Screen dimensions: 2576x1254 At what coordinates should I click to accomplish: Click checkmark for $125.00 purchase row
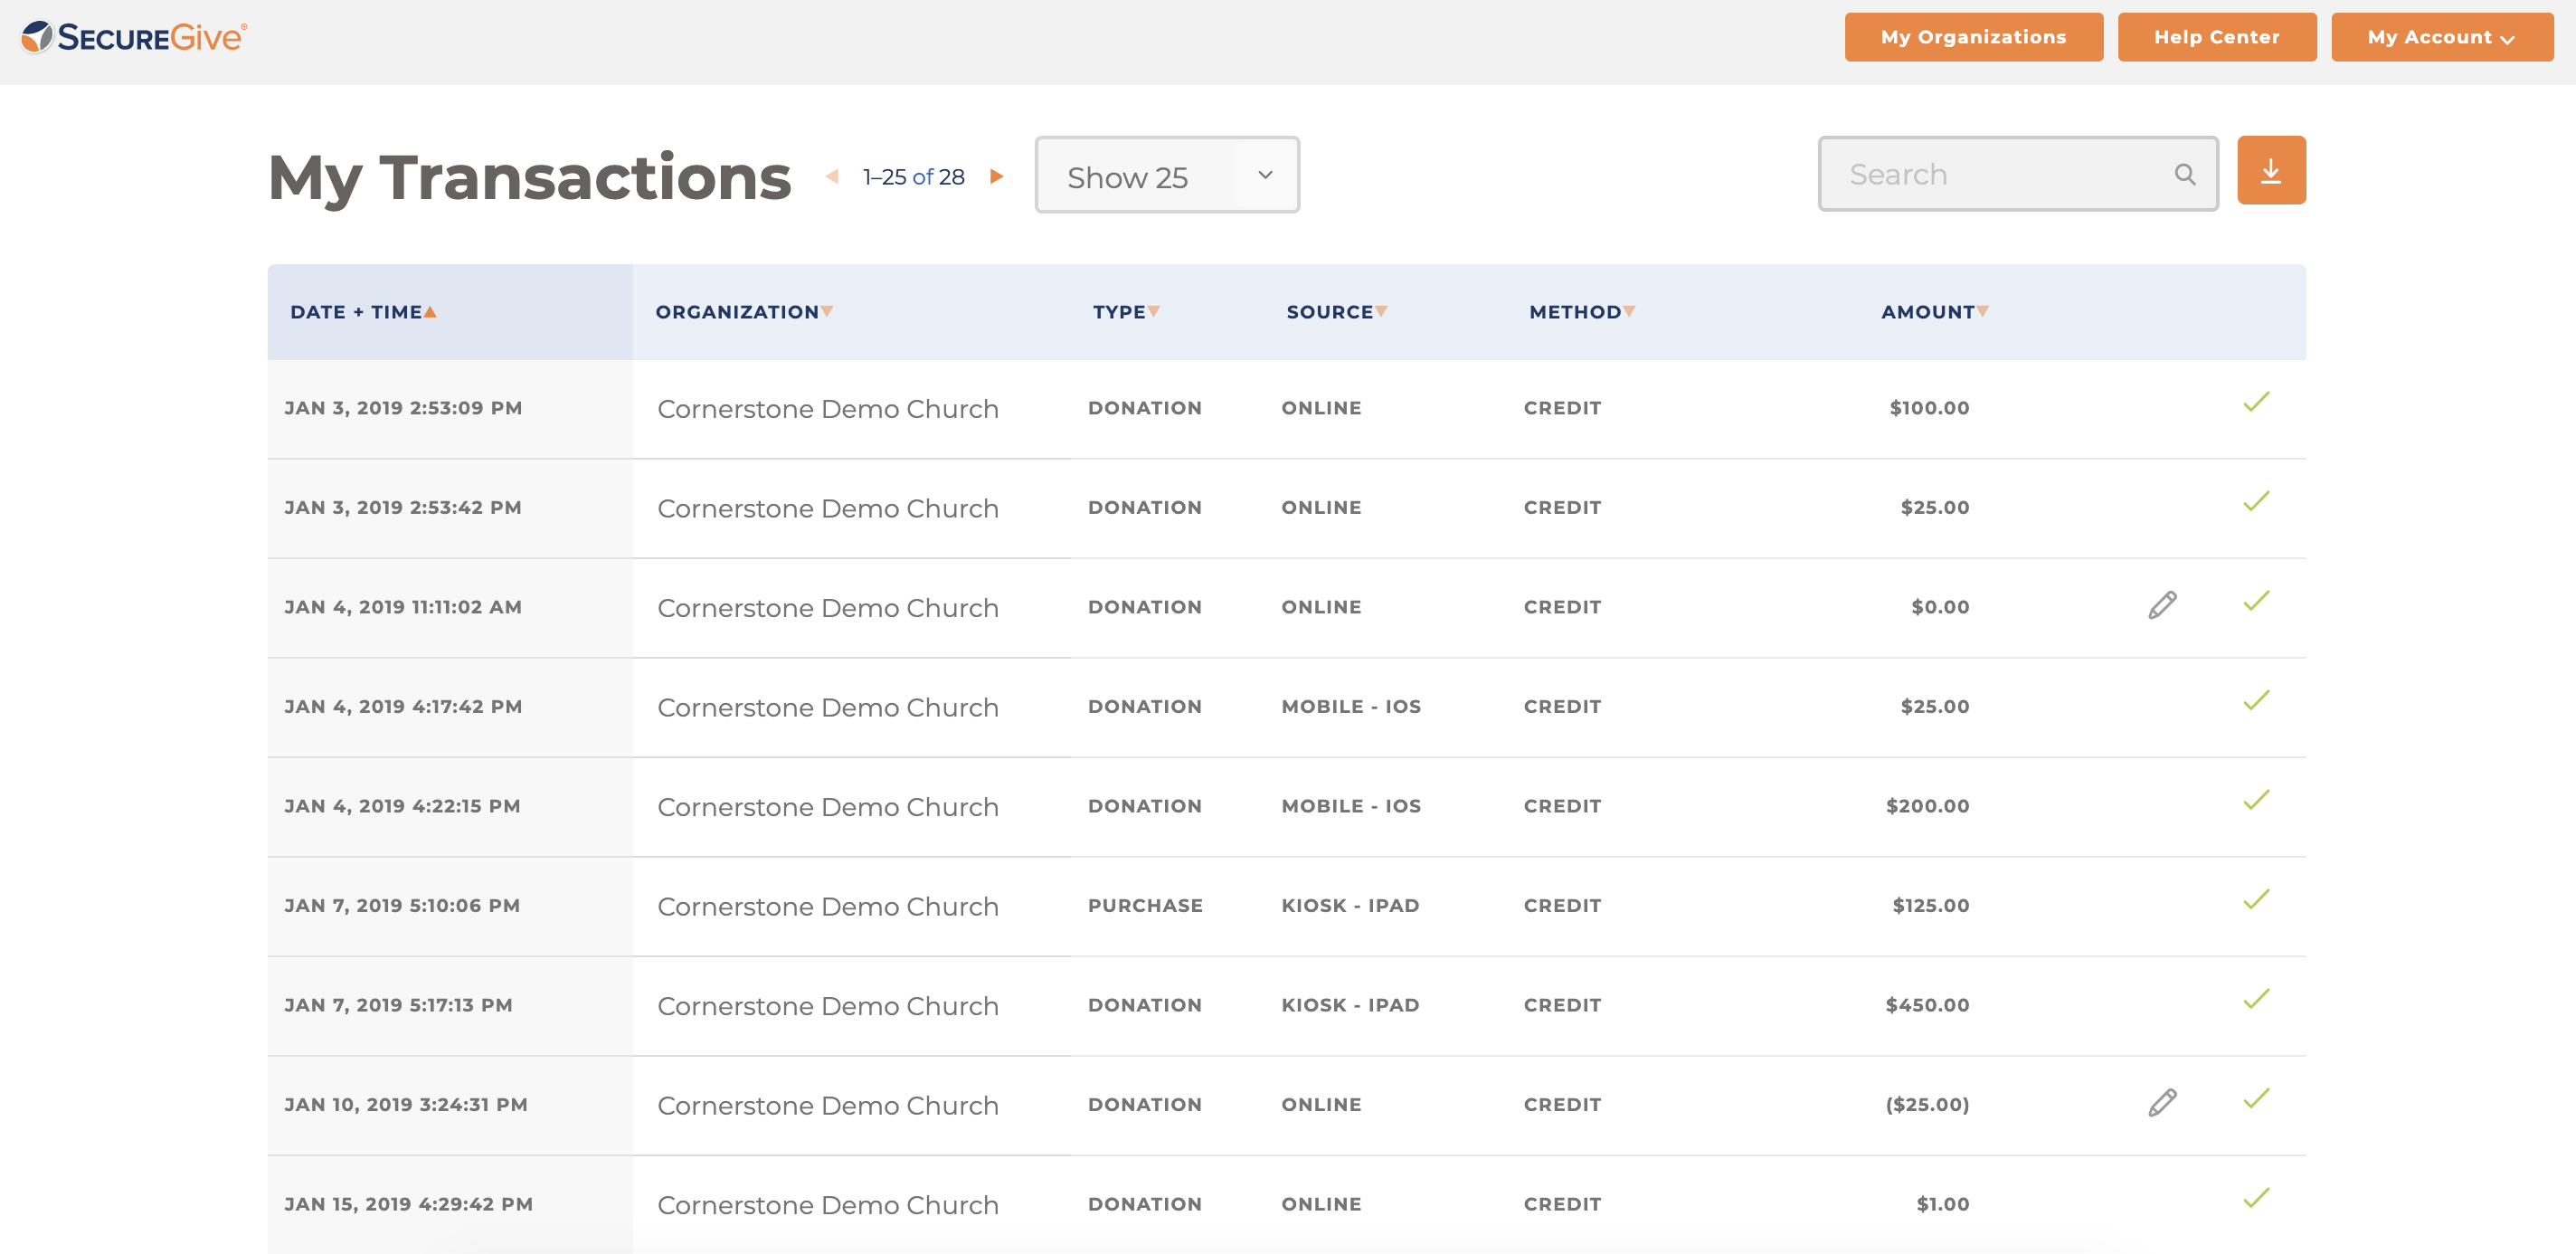coord(2256,900)
